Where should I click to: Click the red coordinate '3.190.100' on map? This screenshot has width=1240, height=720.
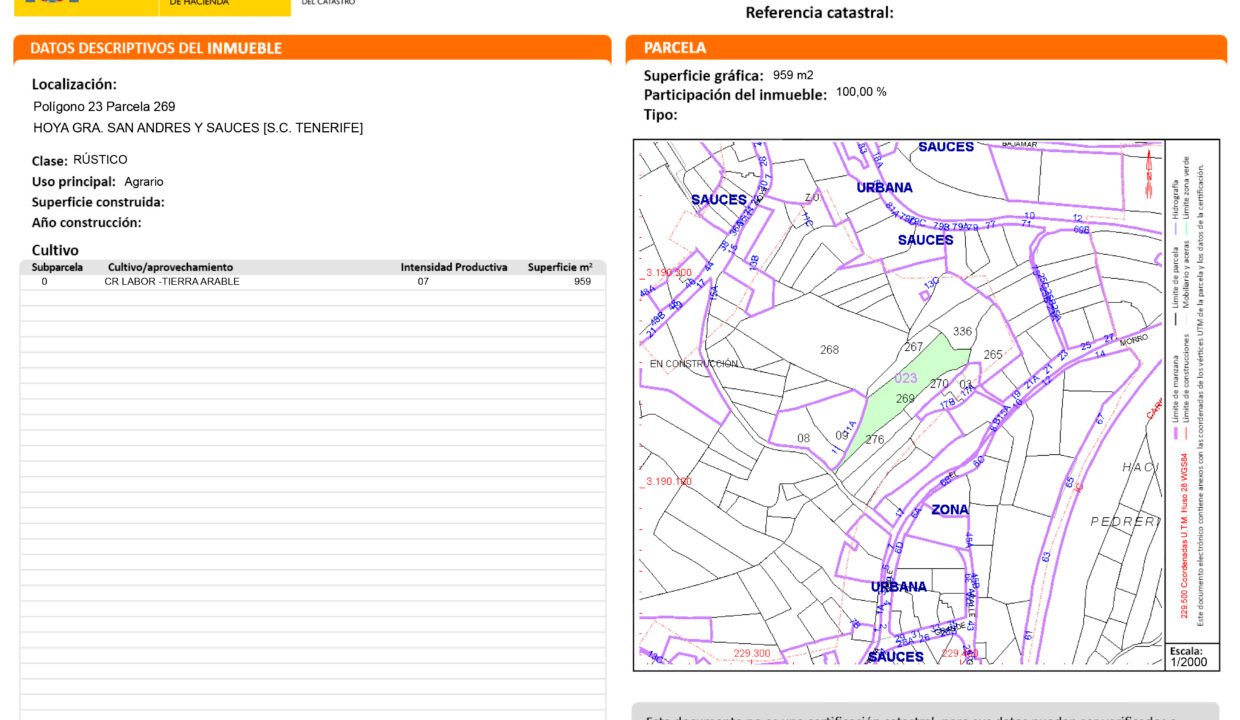[669, 482]
